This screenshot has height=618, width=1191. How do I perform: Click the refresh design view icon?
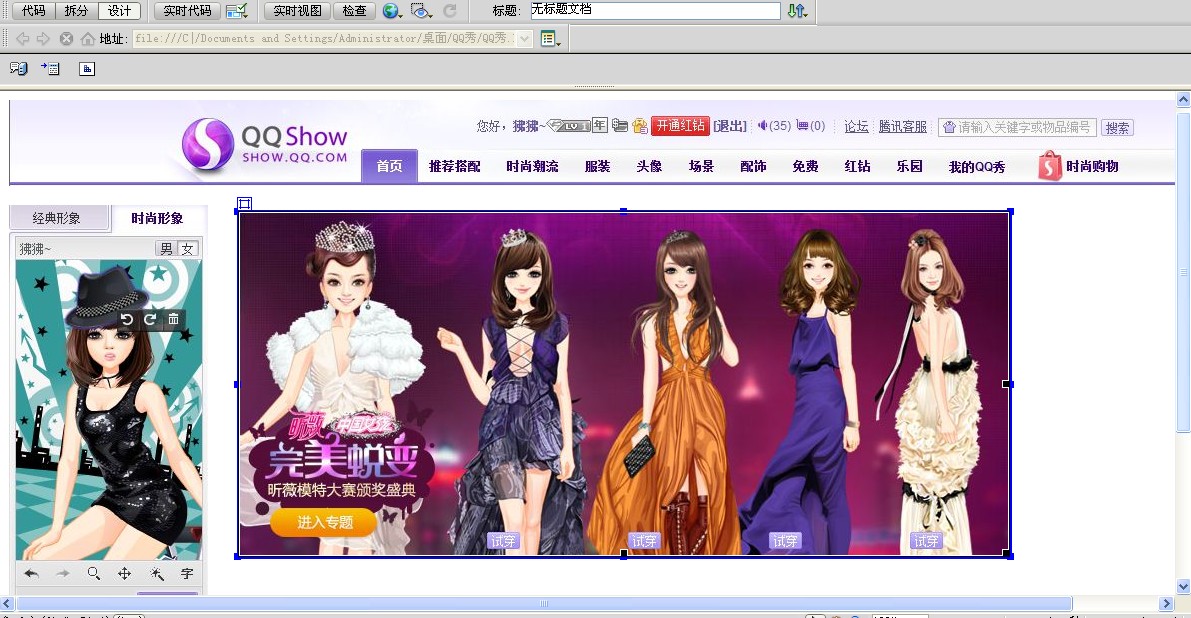tap(450, 11)
